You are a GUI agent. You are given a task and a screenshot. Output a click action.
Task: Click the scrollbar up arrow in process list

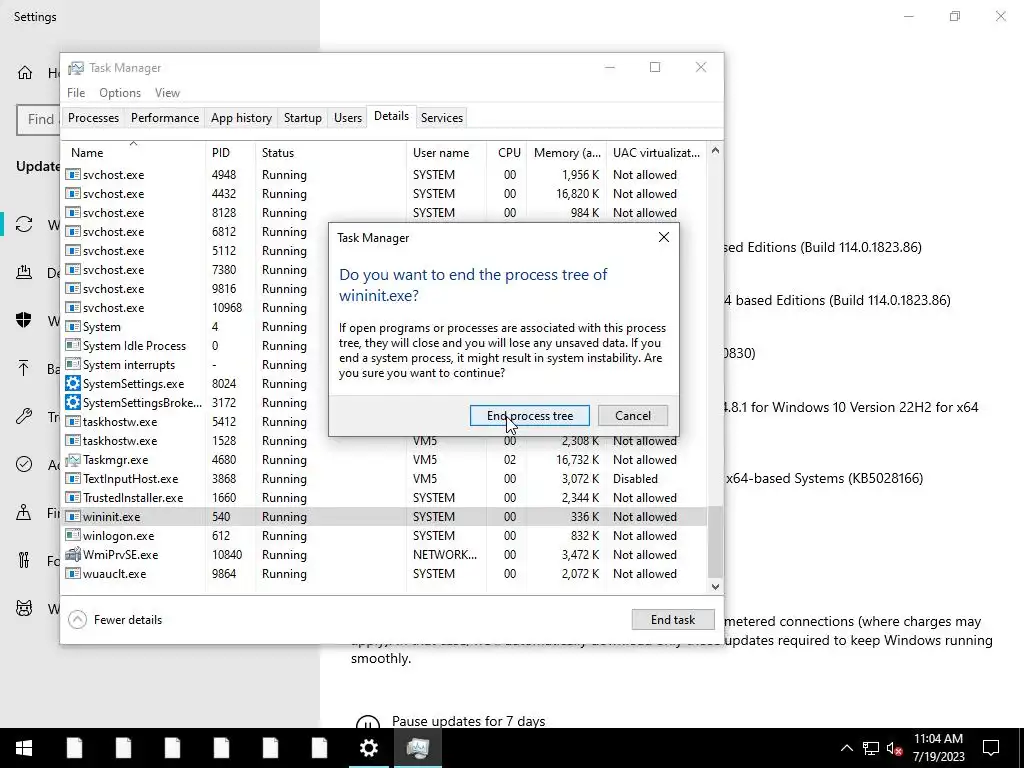click(x=715, y=151)
